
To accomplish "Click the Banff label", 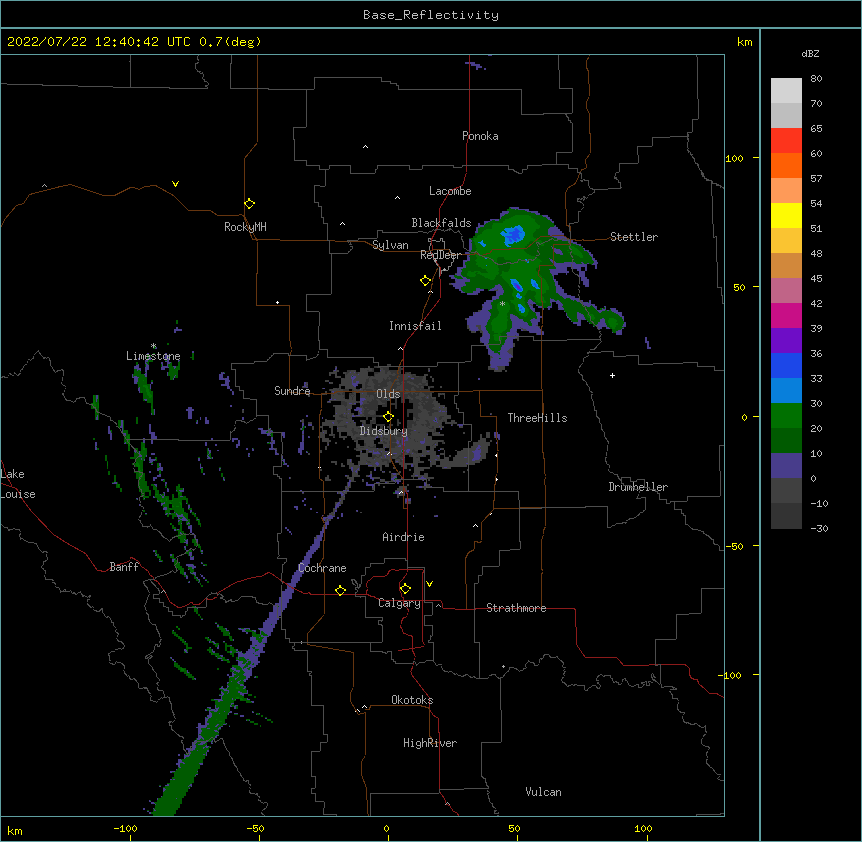I will coord(124,567).
